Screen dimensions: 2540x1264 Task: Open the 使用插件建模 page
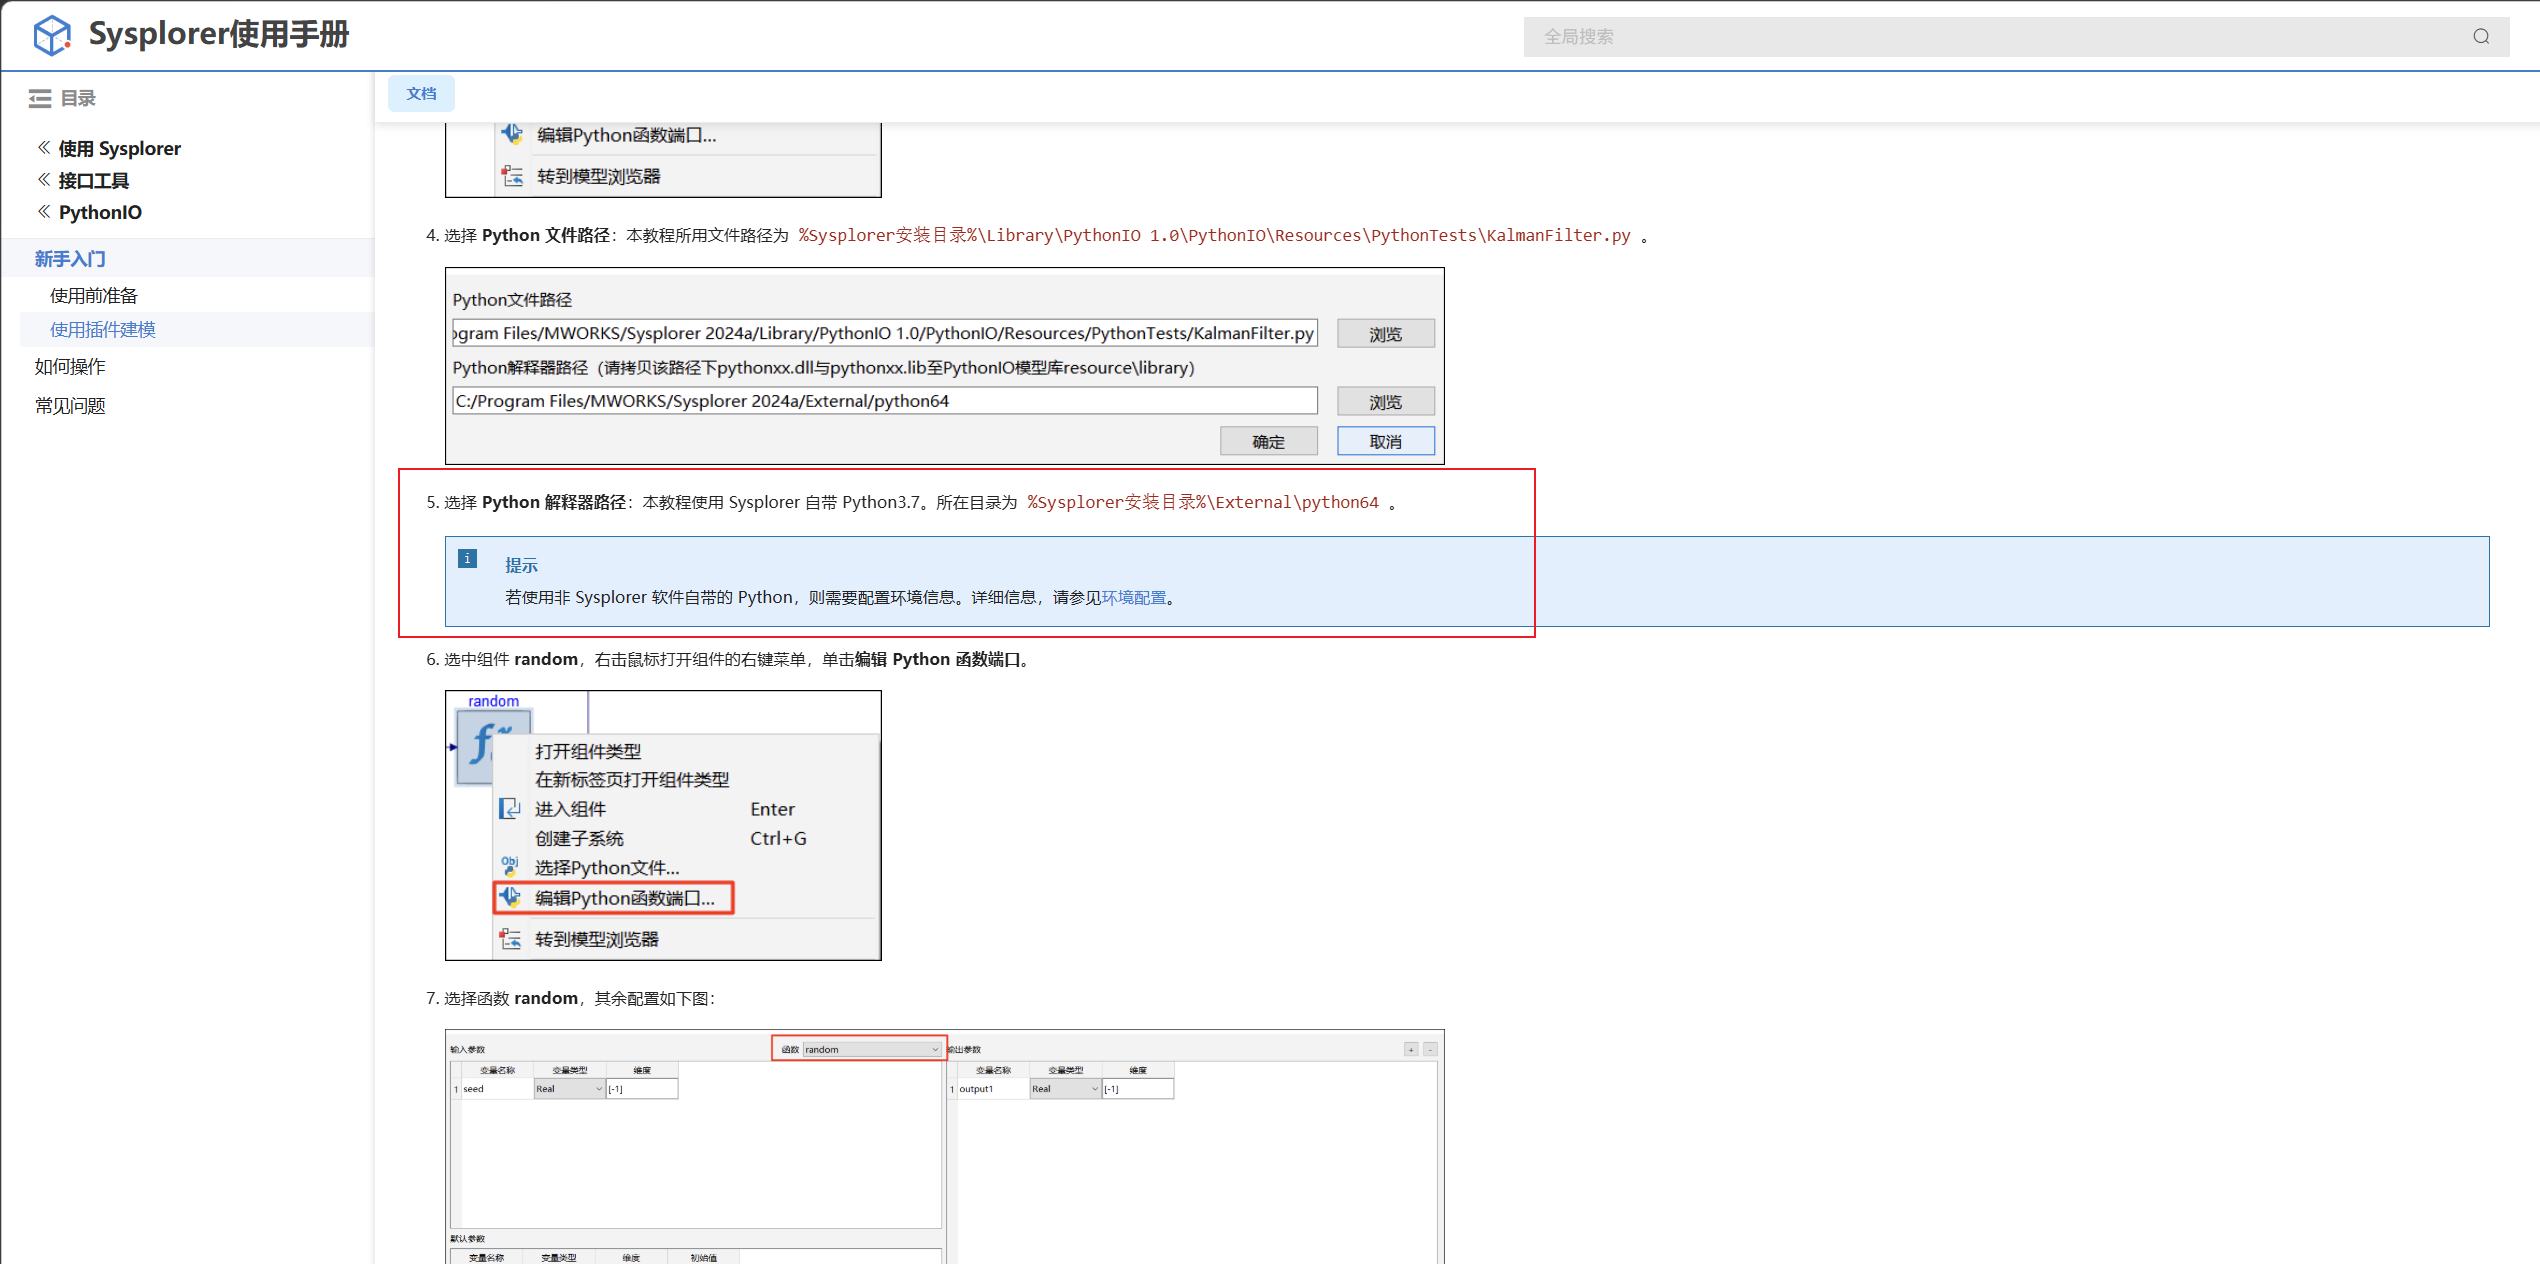click(103, 329)
